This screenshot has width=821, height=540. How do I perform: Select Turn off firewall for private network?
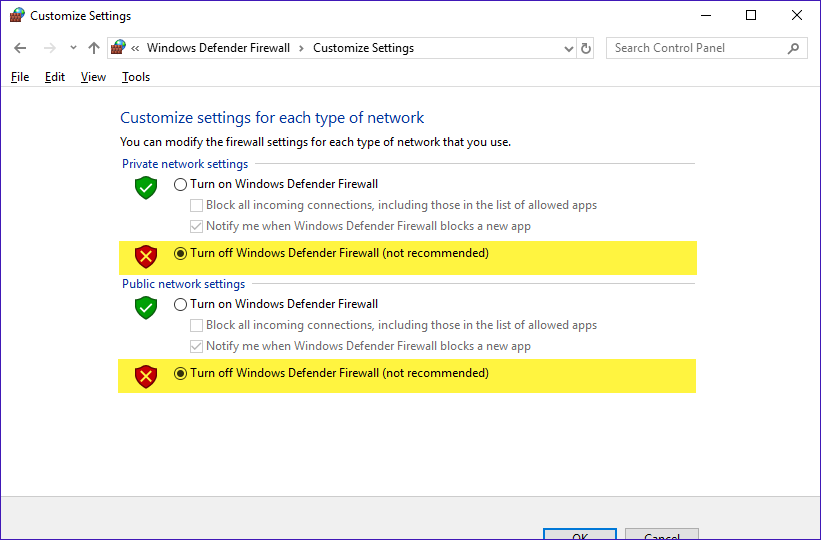tap(180, 254)
